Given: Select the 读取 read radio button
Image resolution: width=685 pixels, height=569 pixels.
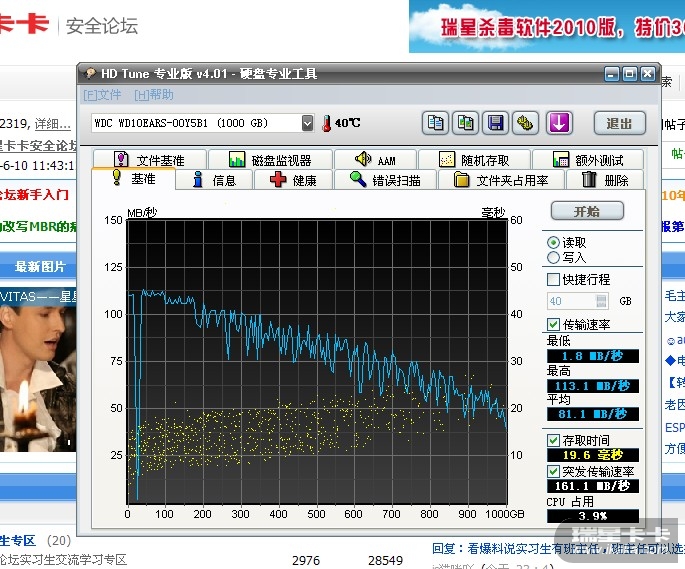Looking at the screenshot, I should coord(554,243).
